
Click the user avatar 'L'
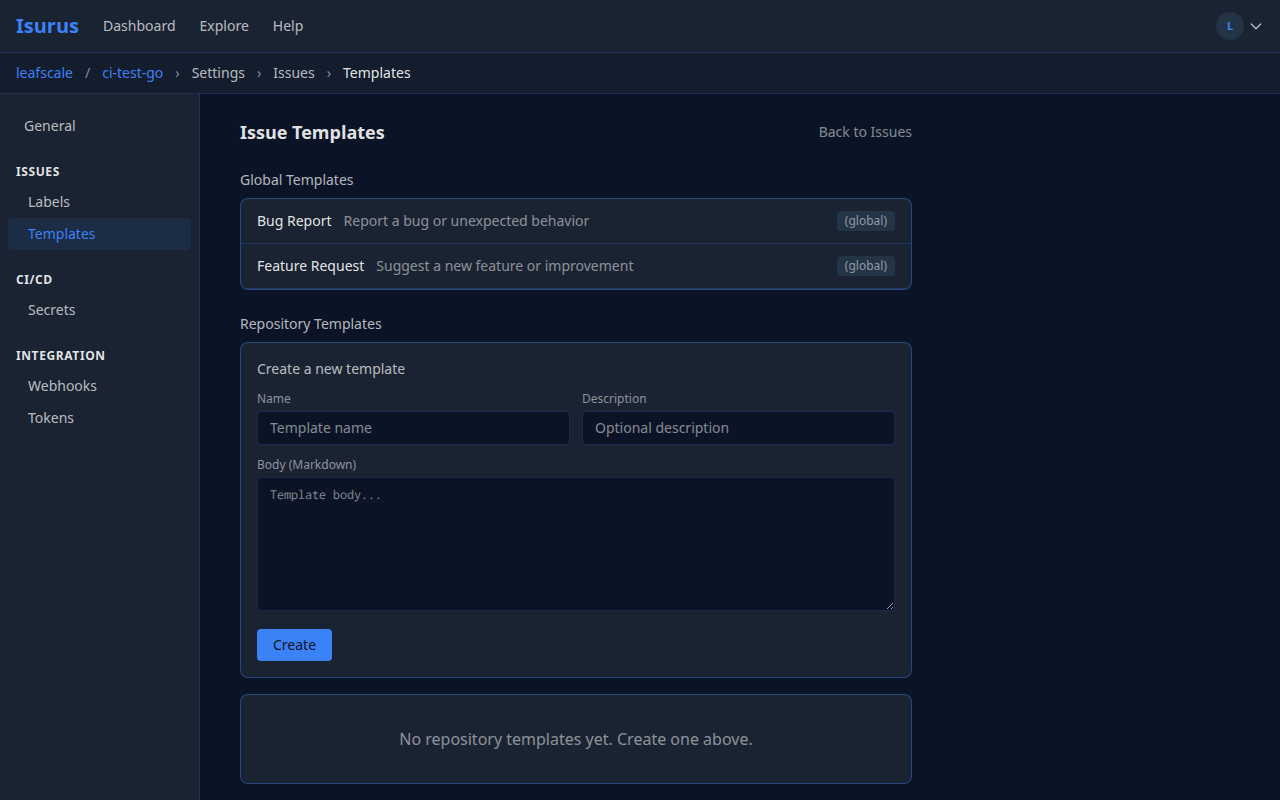[x=1230, y=26]
